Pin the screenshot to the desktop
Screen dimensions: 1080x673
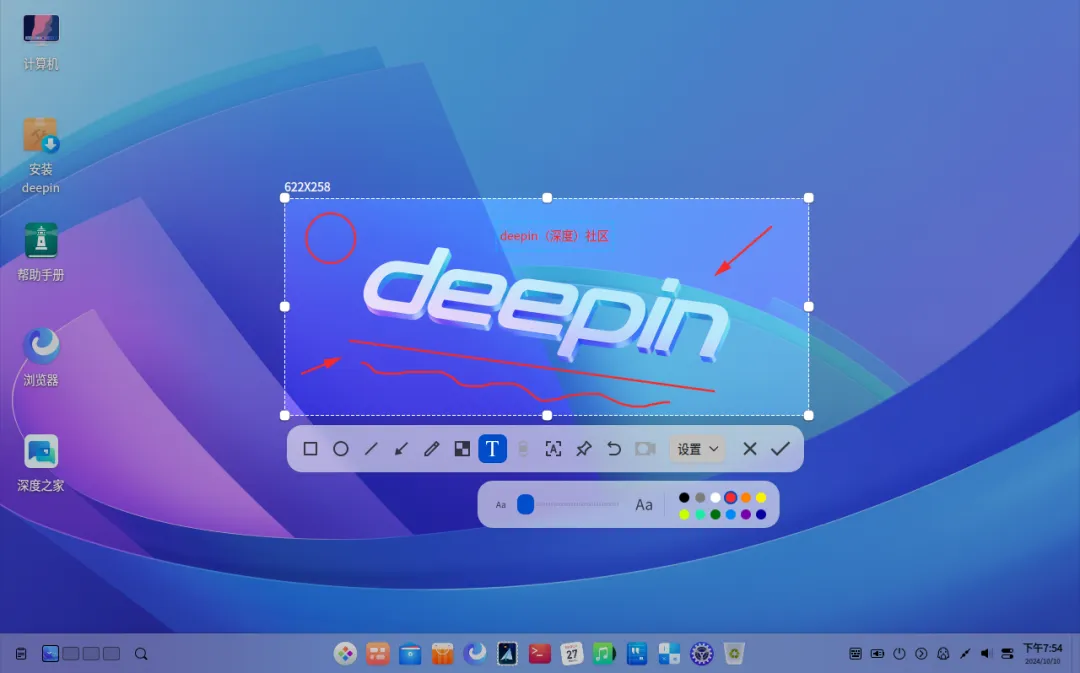click(x=583, y=449)
